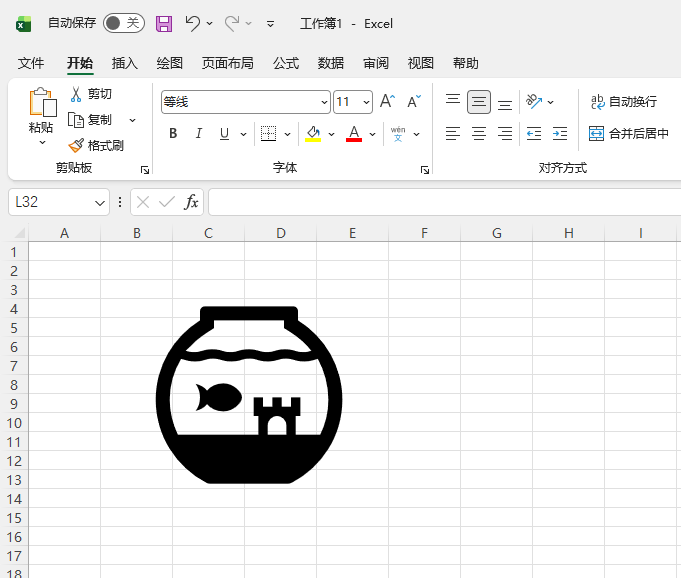Screen dimensions: 681x578
Task: Activate the Format Painter (格式刷)
Action: [96, 145]
